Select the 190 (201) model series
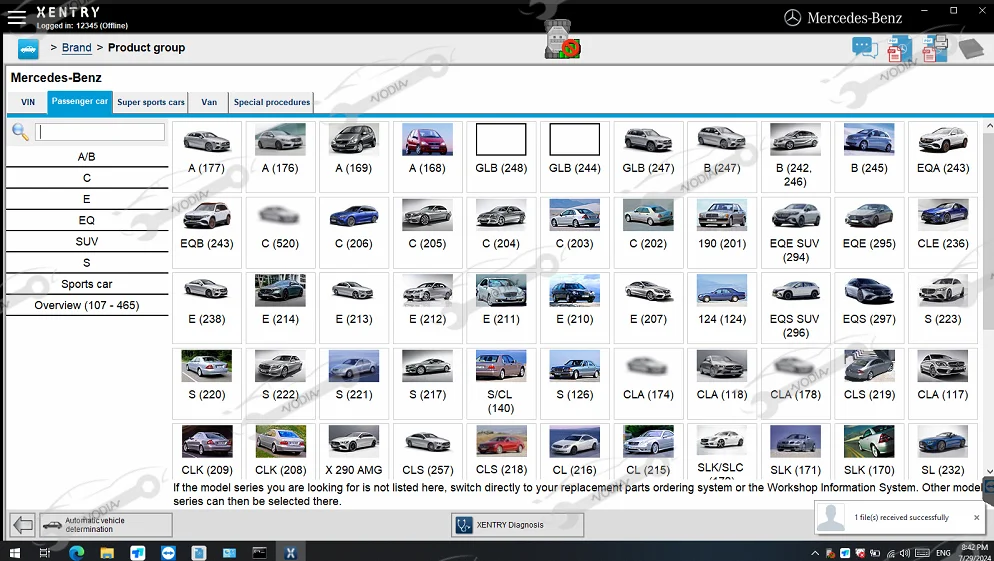994x561 pixels. tap(722, 232)
